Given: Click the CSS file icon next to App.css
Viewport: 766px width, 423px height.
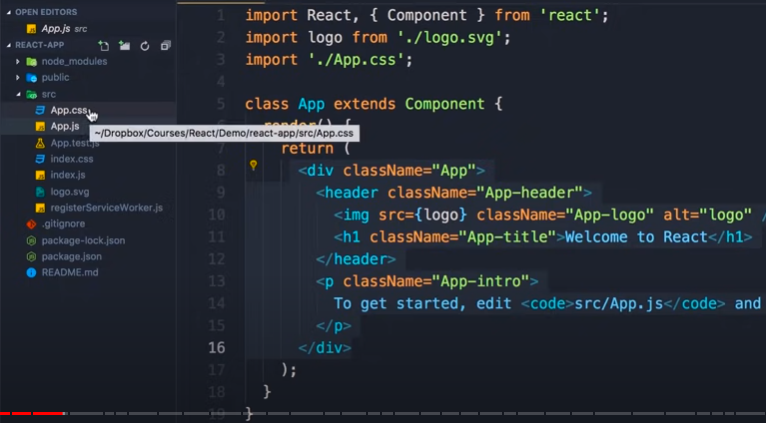Looking at the screenshot, I should 41,110.
